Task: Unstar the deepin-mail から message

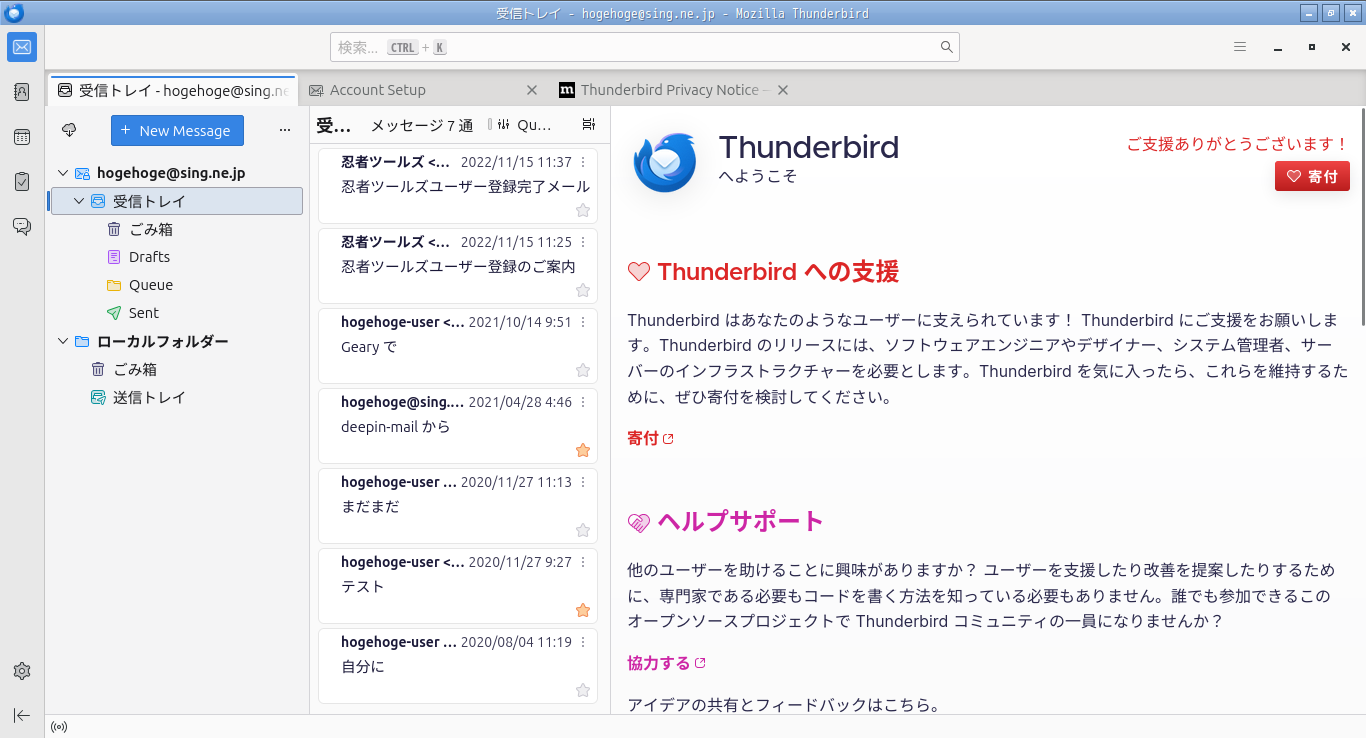Action: pyautogui.click(x=583, y=450)
